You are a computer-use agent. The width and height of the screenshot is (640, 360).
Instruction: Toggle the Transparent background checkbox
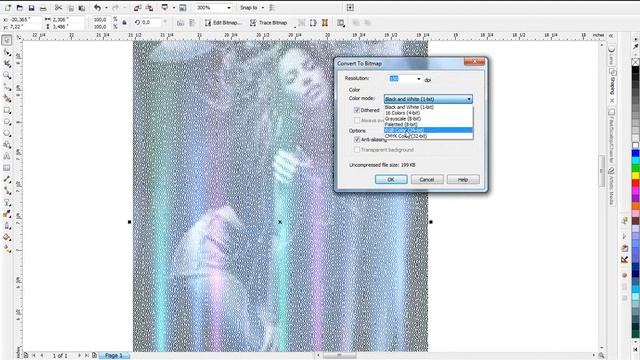click(357, 150)
